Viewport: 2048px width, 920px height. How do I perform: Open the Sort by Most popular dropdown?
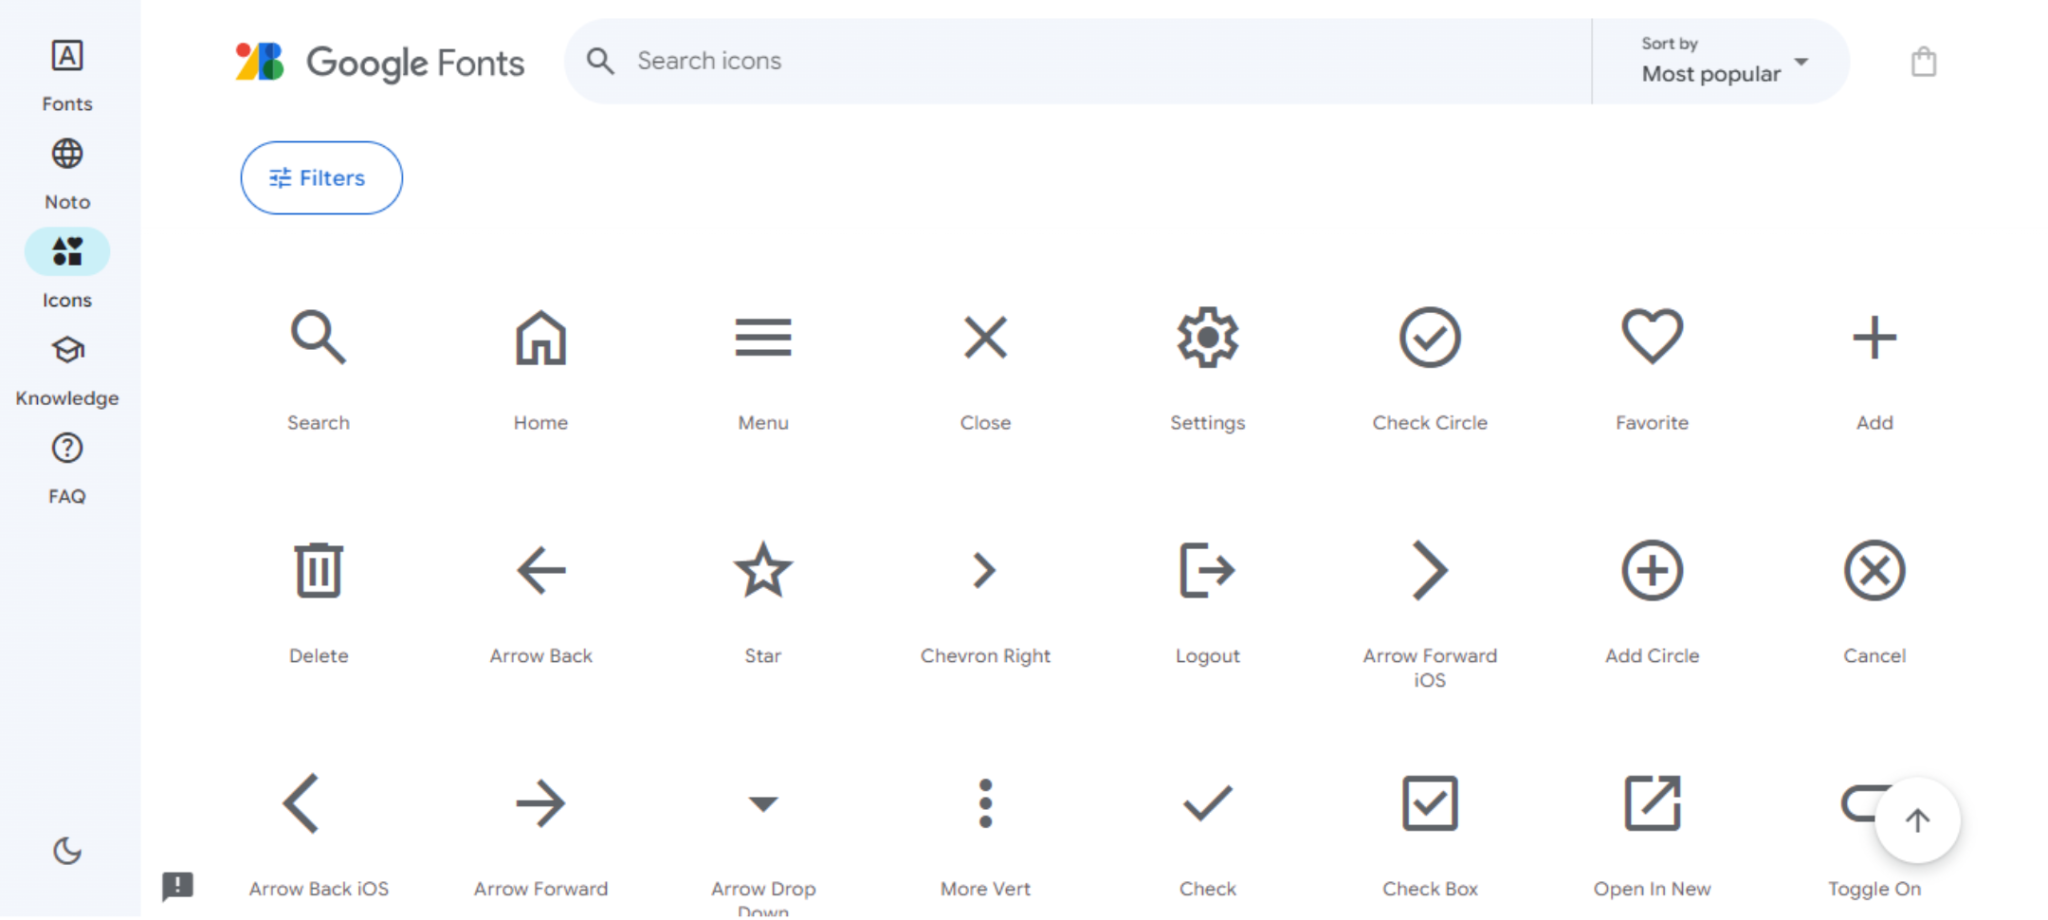[x=1720, y=61]
